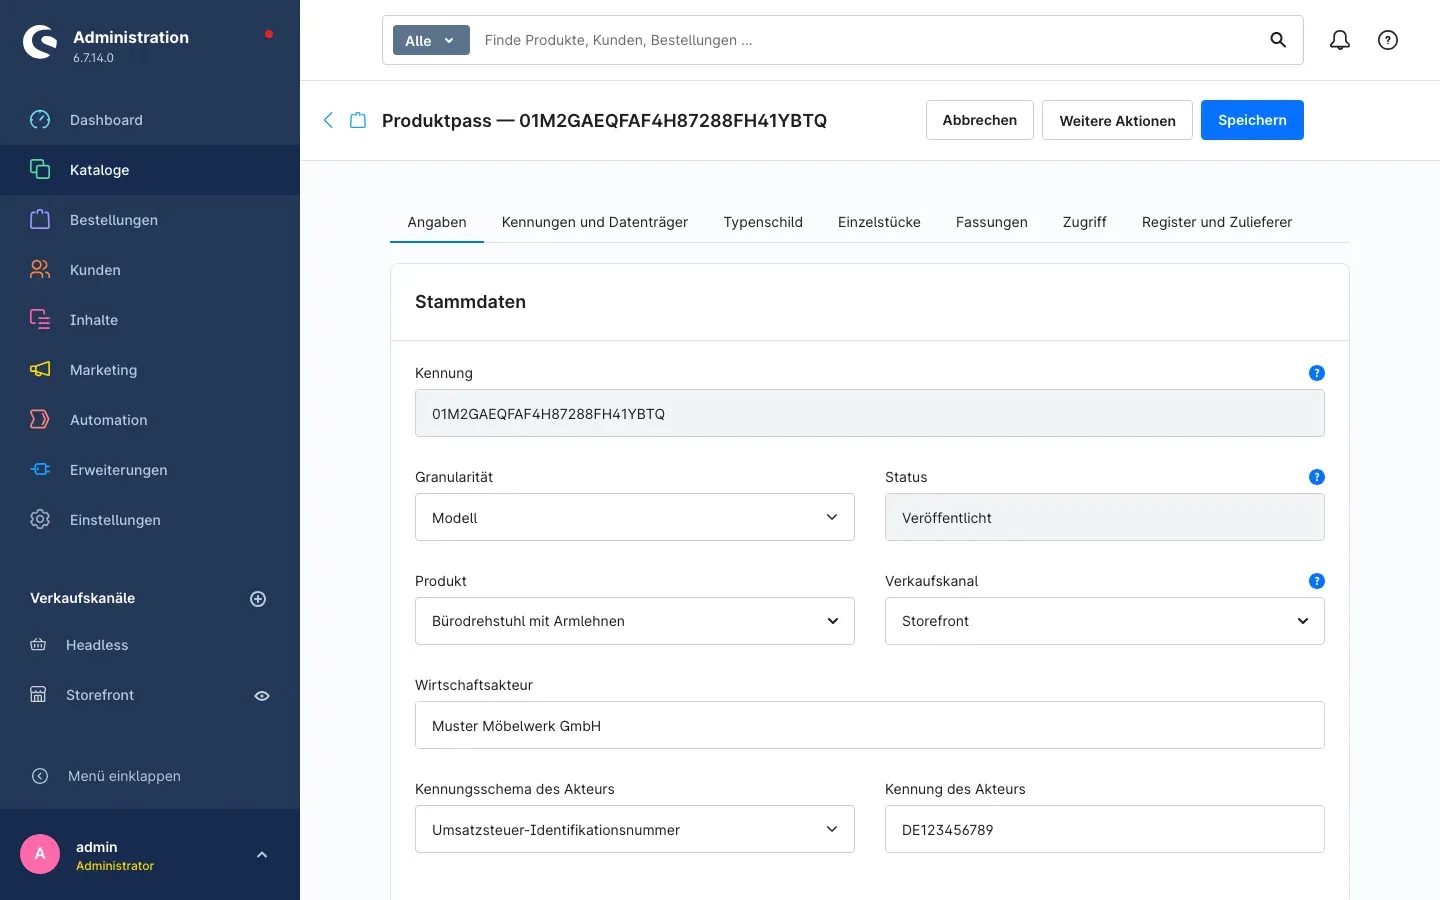The width and height of the screenshot is (1440, 900).
Task: Click the search magnifier icon
Action: pyautogui.click(x=1278, y=40)
